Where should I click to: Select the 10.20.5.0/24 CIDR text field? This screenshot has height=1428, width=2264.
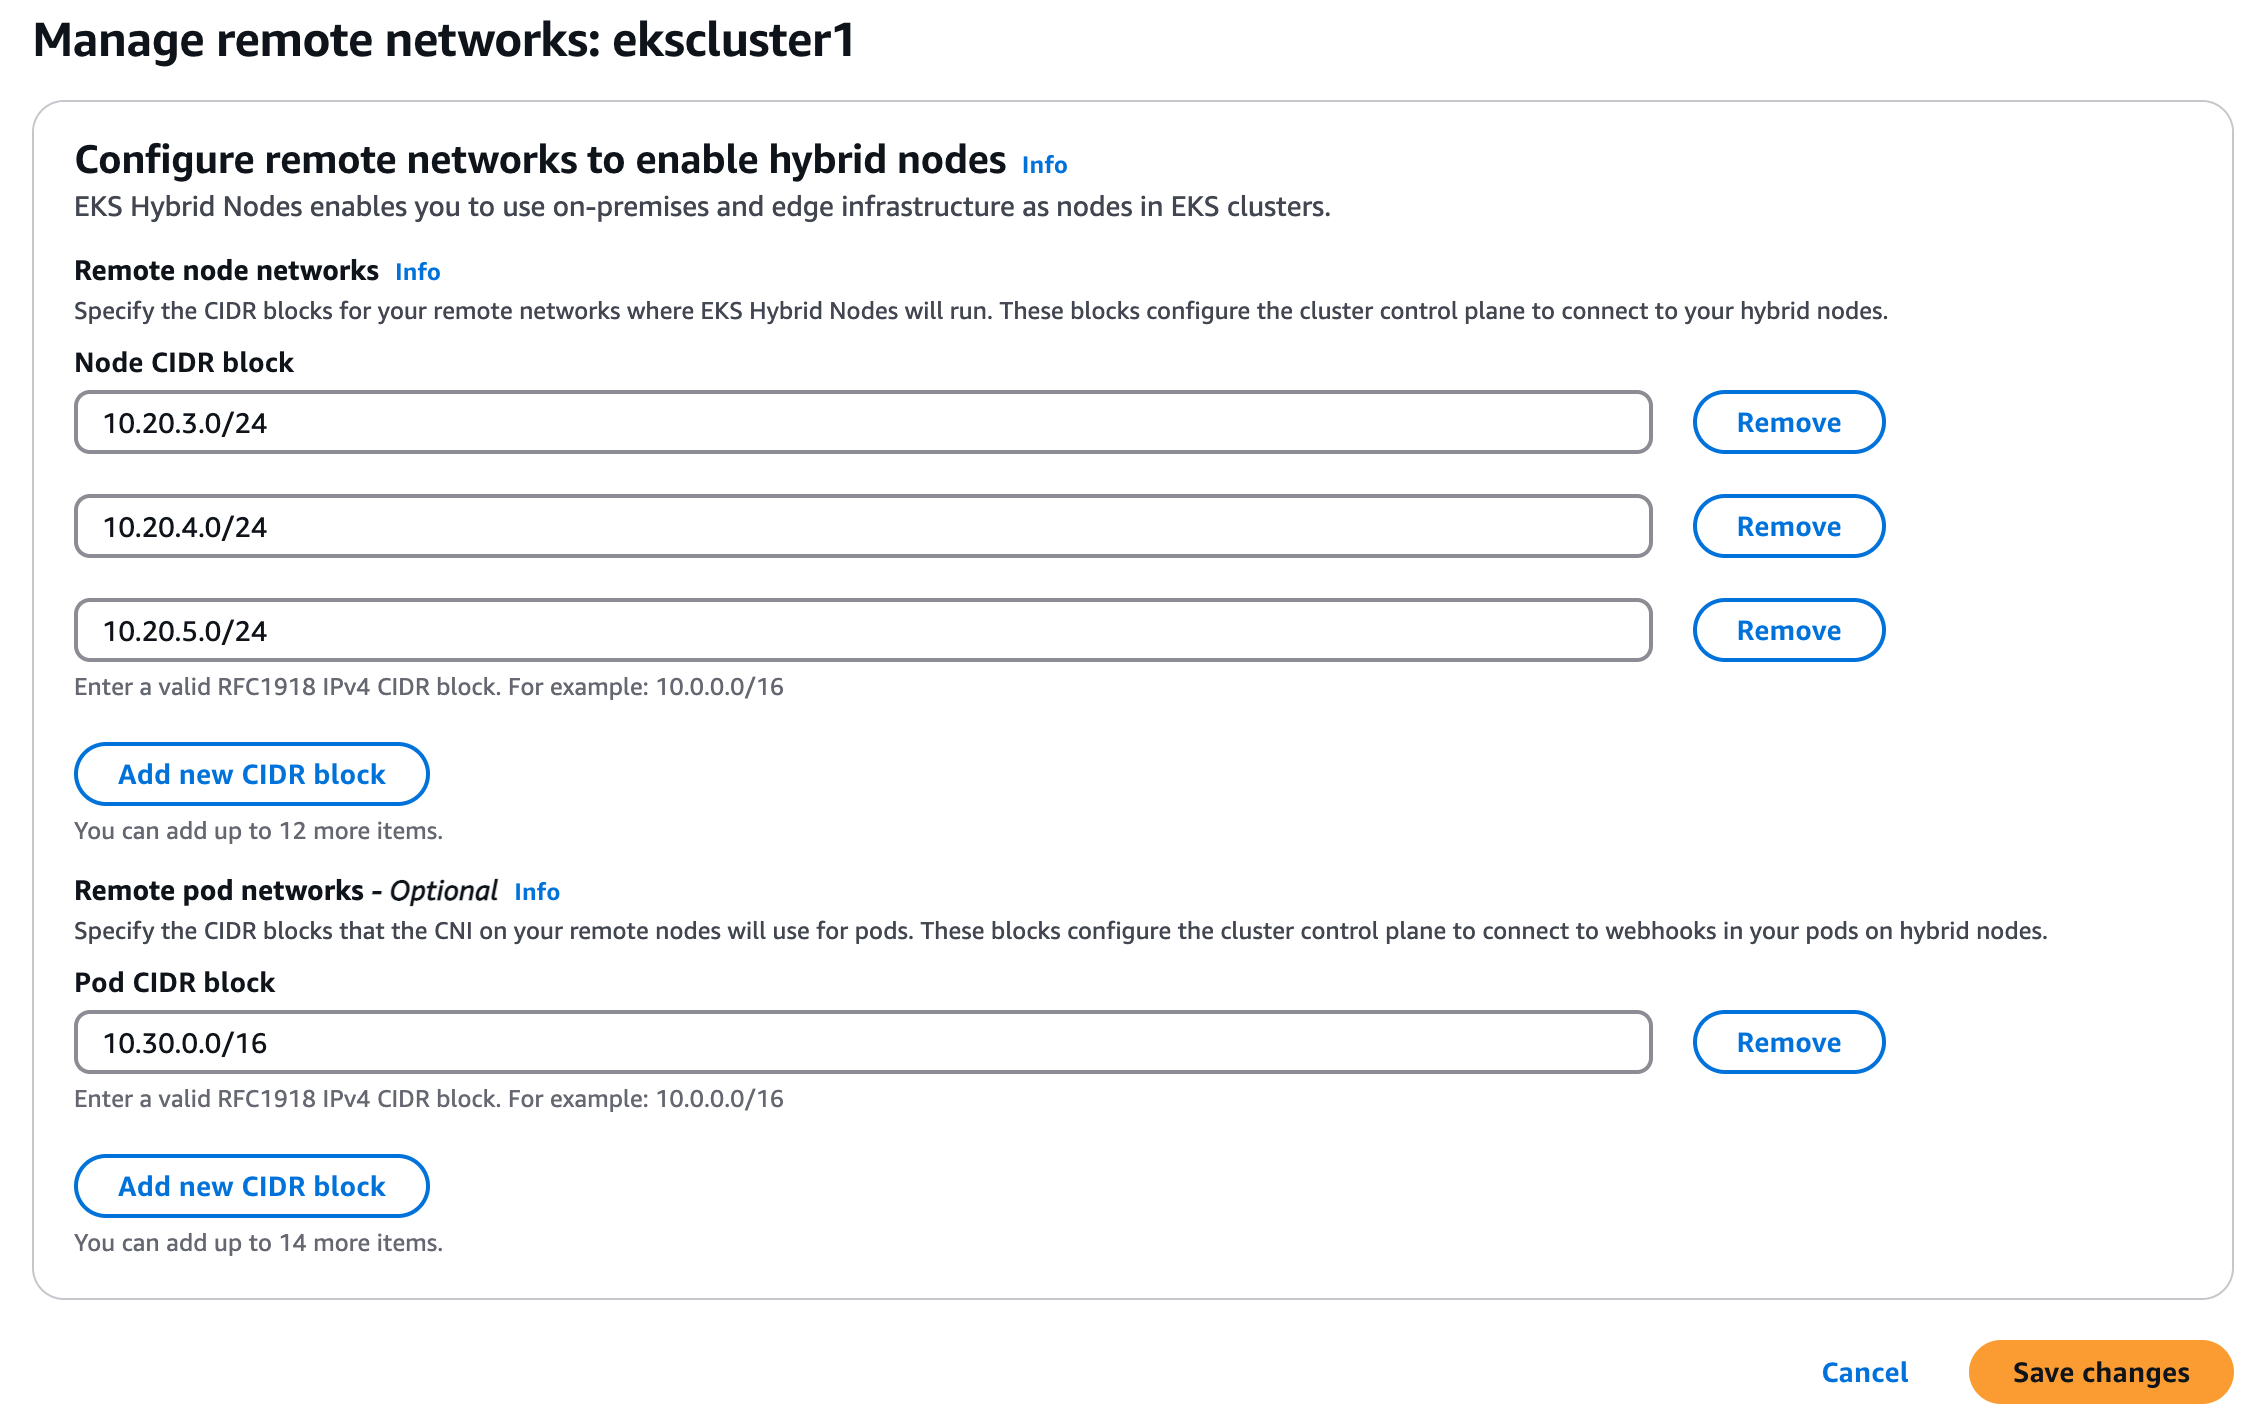[862, 631]
